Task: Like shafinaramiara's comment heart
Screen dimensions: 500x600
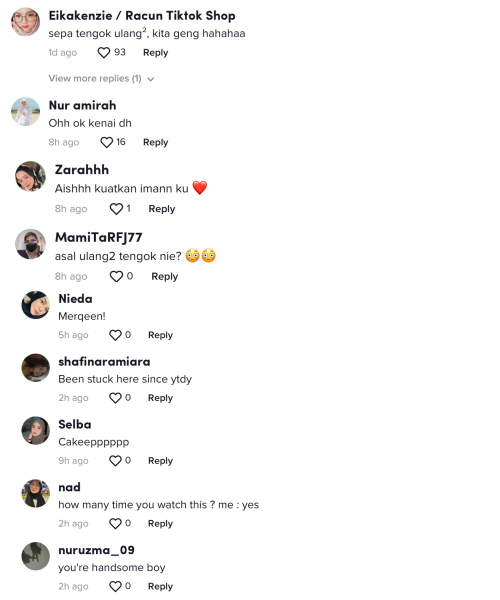Action: tap(115, 398)
